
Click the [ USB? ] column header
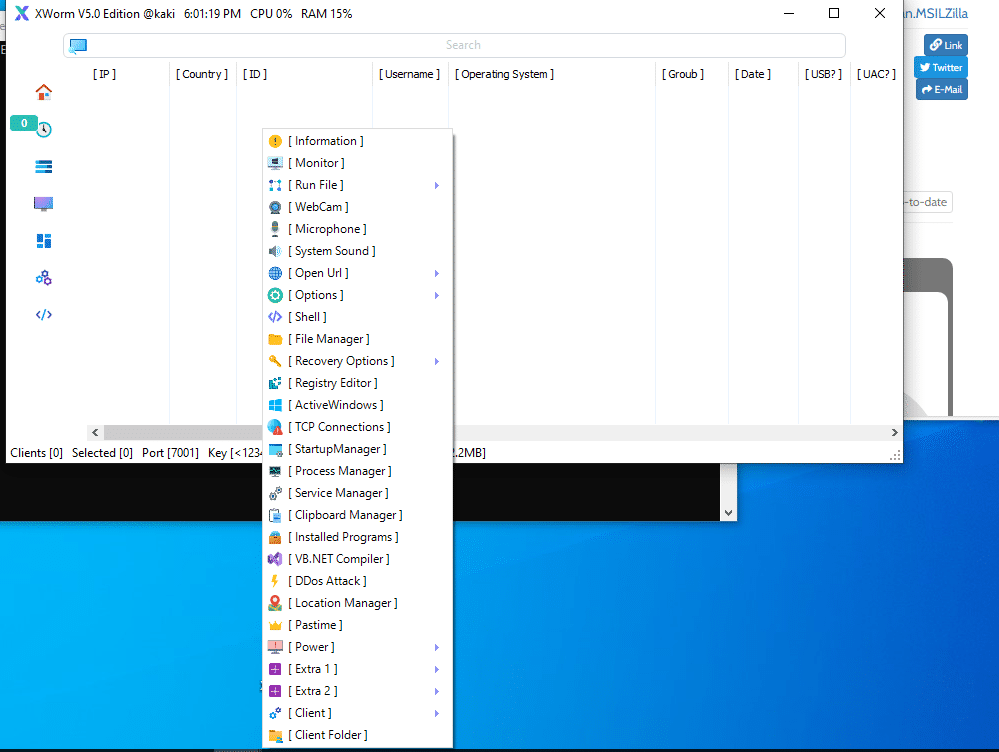click(823, 75)
